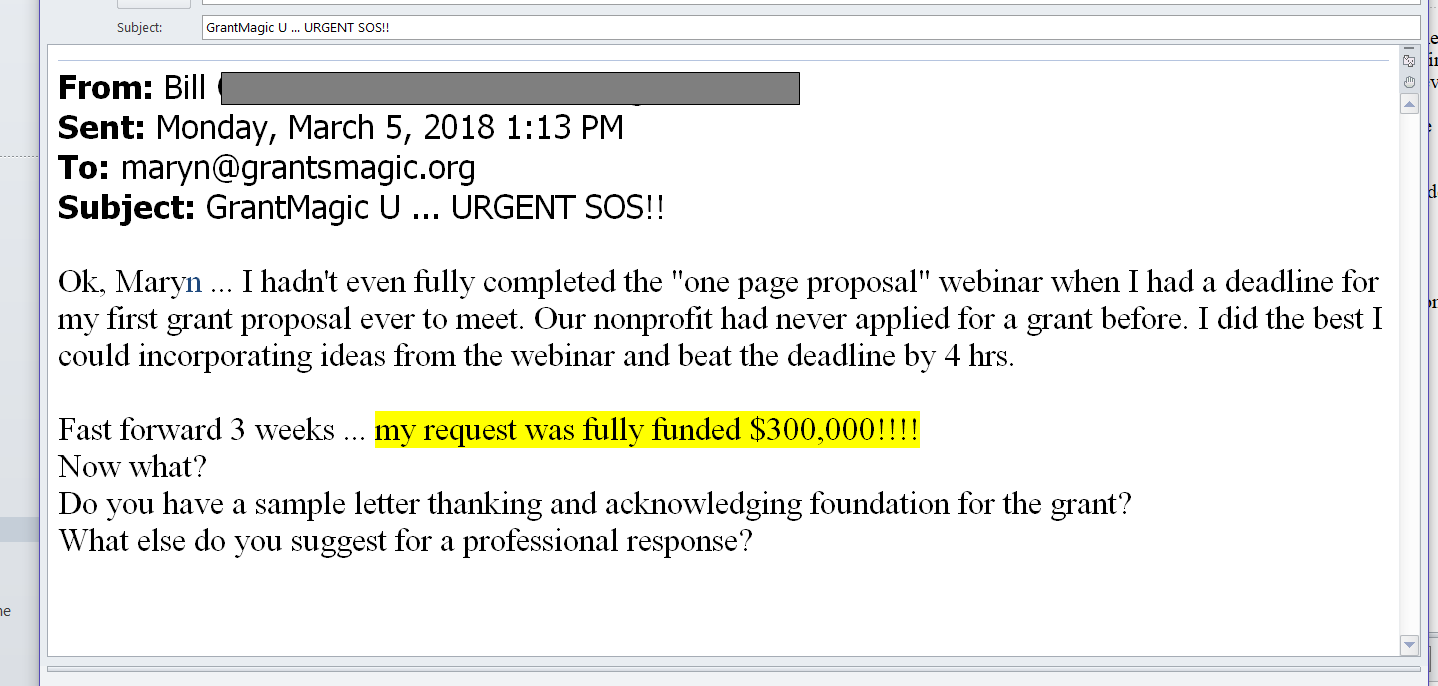Click the bold "Sent:" label
The width and height of the screenshot is (1438, 686).
pyautogui.click(x=102, y=128)
